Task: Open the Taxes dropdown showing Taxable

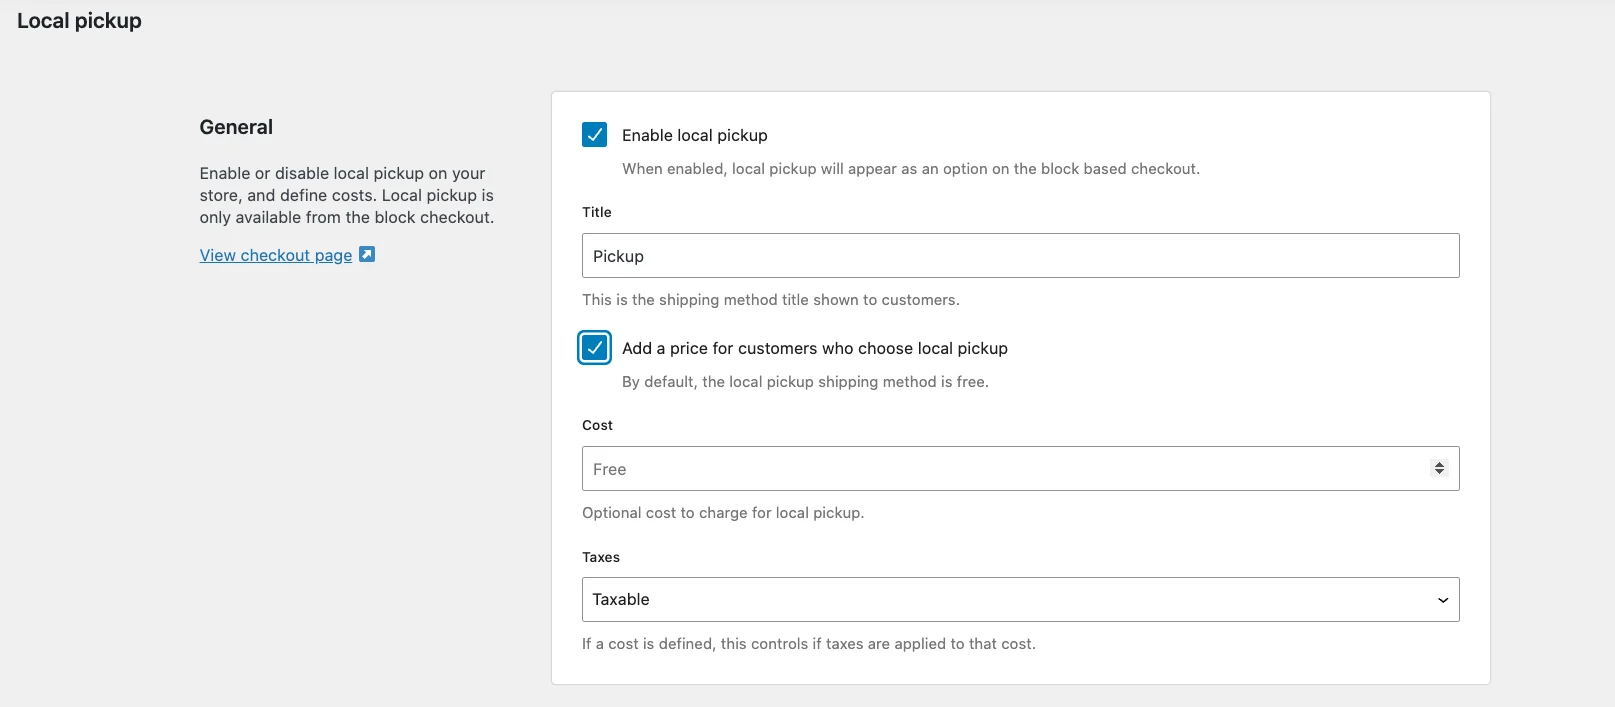Action: coord(1020,600)
